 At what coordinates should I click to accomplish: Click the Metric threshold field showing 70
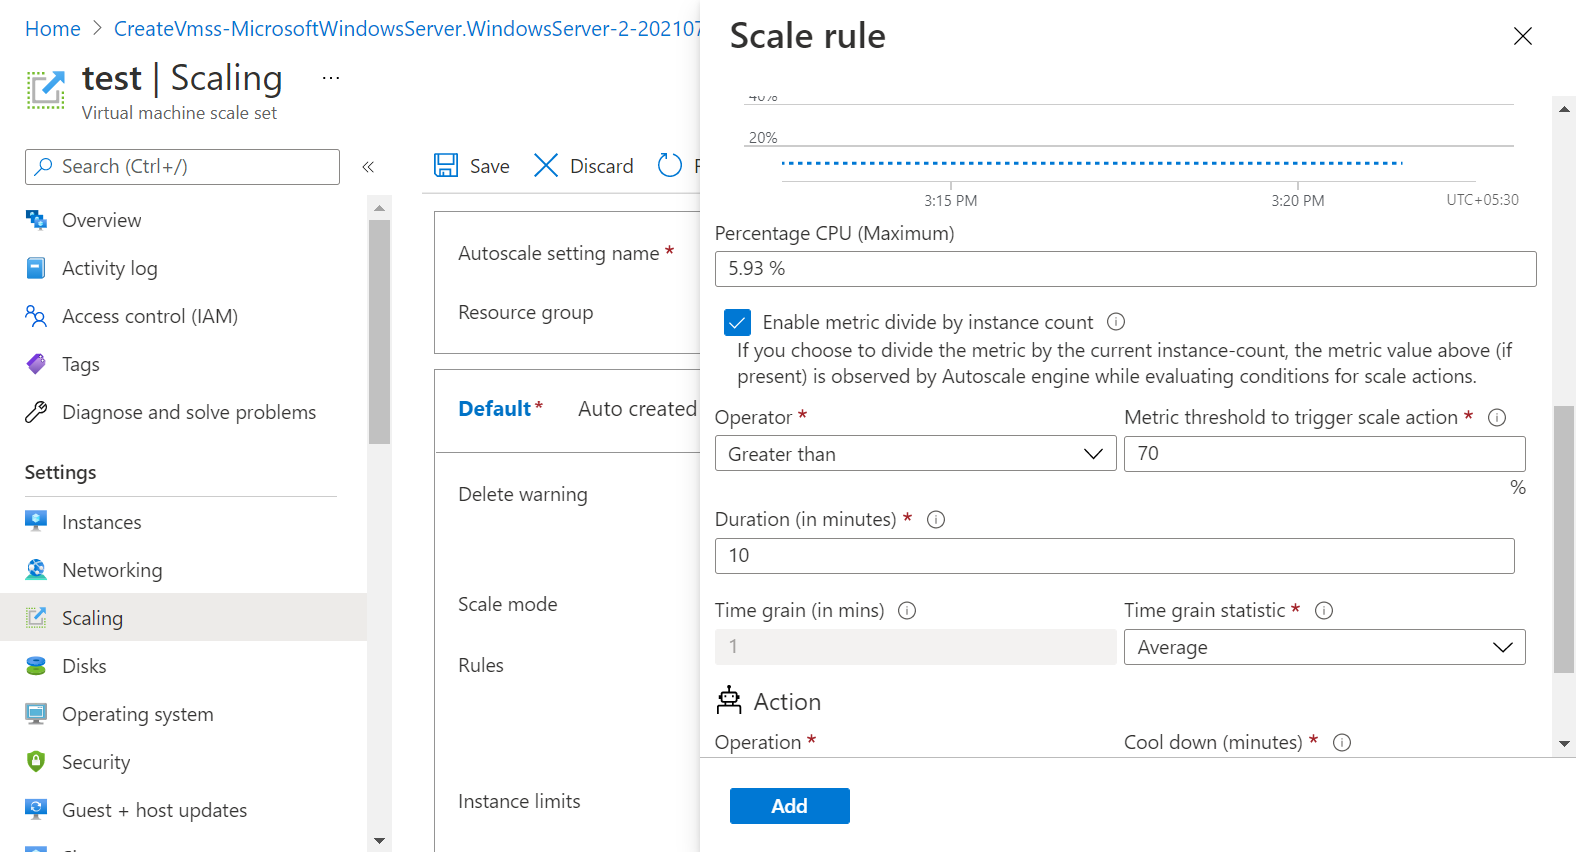(x=1324, y=454)
